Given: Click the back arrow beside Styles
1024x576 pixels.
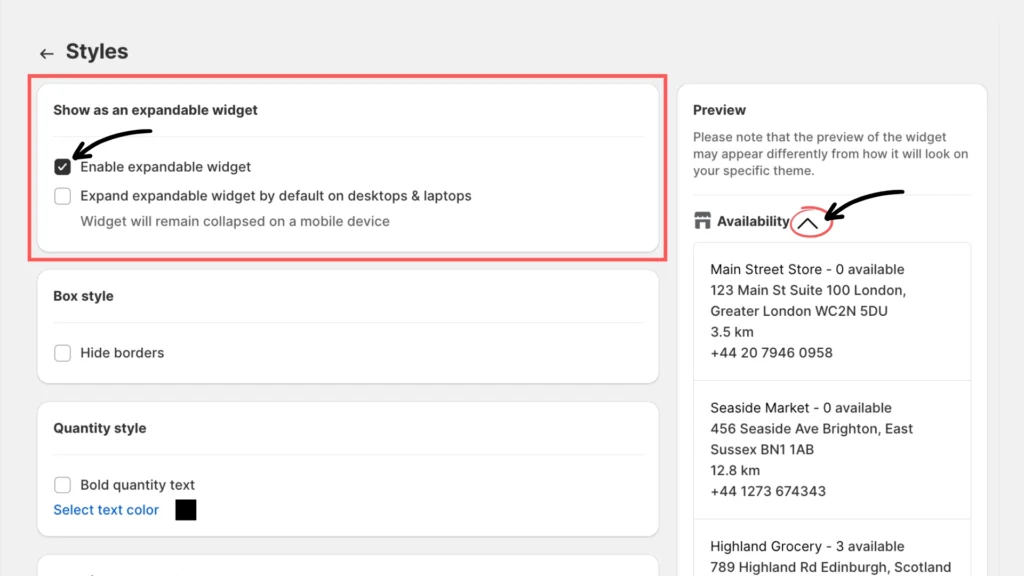Looking at the screenshot, I should [x=46, y=53].
